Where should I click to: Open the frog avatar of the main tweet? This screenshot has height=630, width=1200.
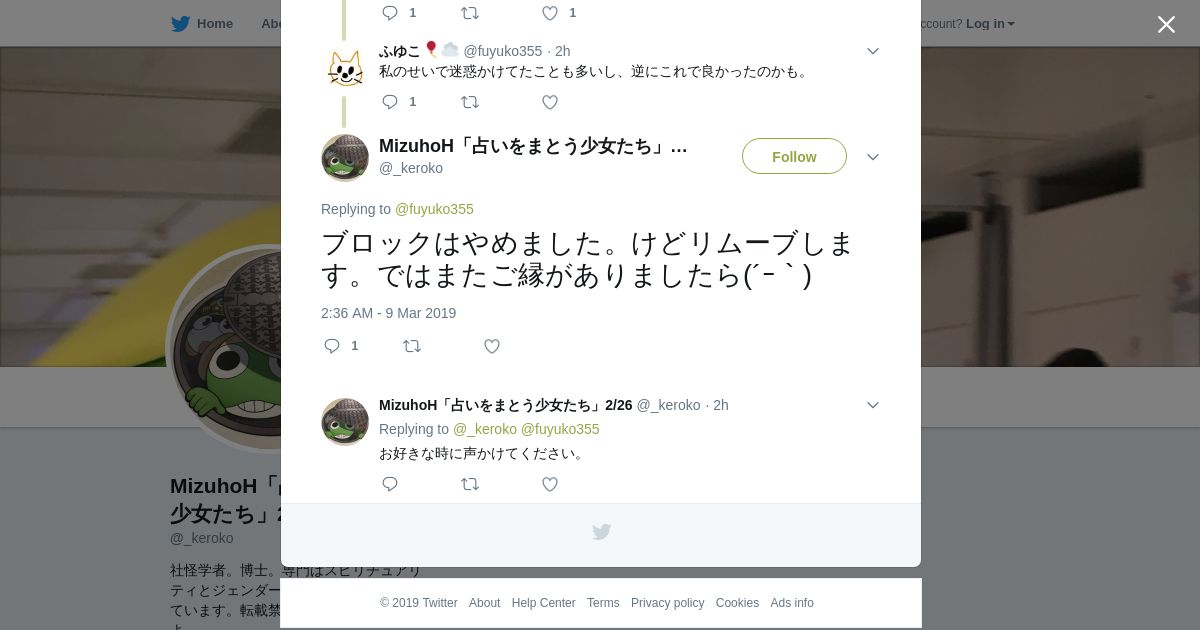pyautogui.click(x=345, y=158)
